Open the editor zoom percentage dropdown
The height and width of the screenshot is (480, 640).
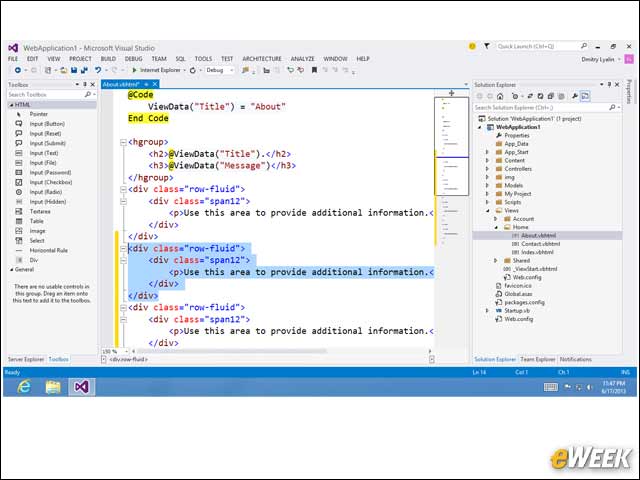(x=127, y=351)
